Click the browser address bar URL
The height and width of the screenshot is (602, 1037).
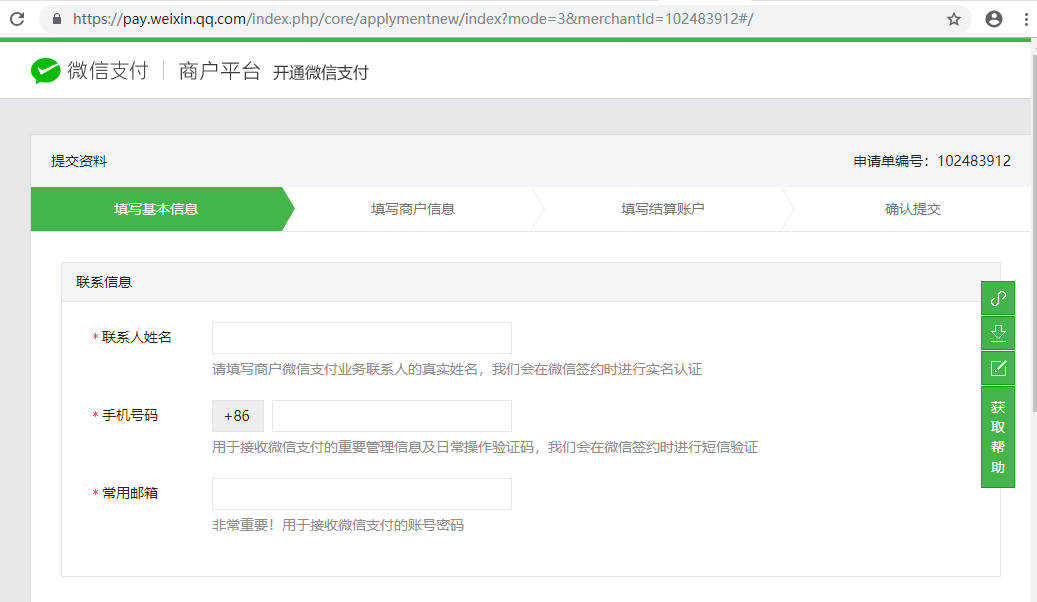tap(413, 19)
